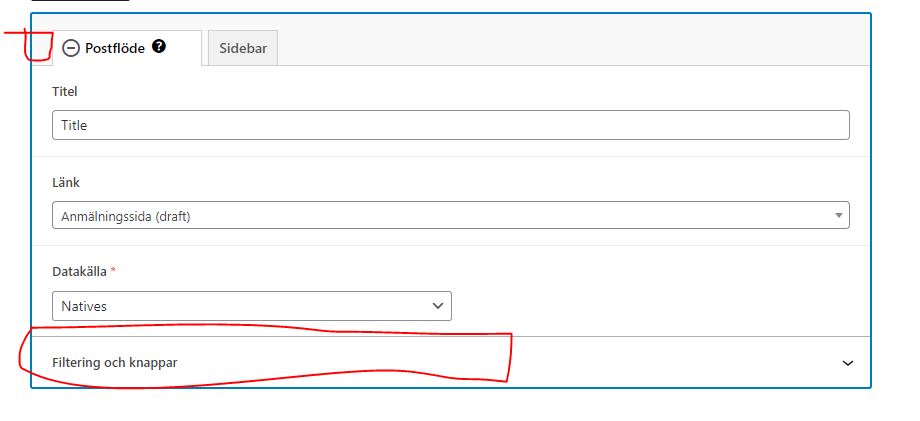920x421 pixels.
Task: Click the small triangle arrow in Länk field
Action: point(839,216)
